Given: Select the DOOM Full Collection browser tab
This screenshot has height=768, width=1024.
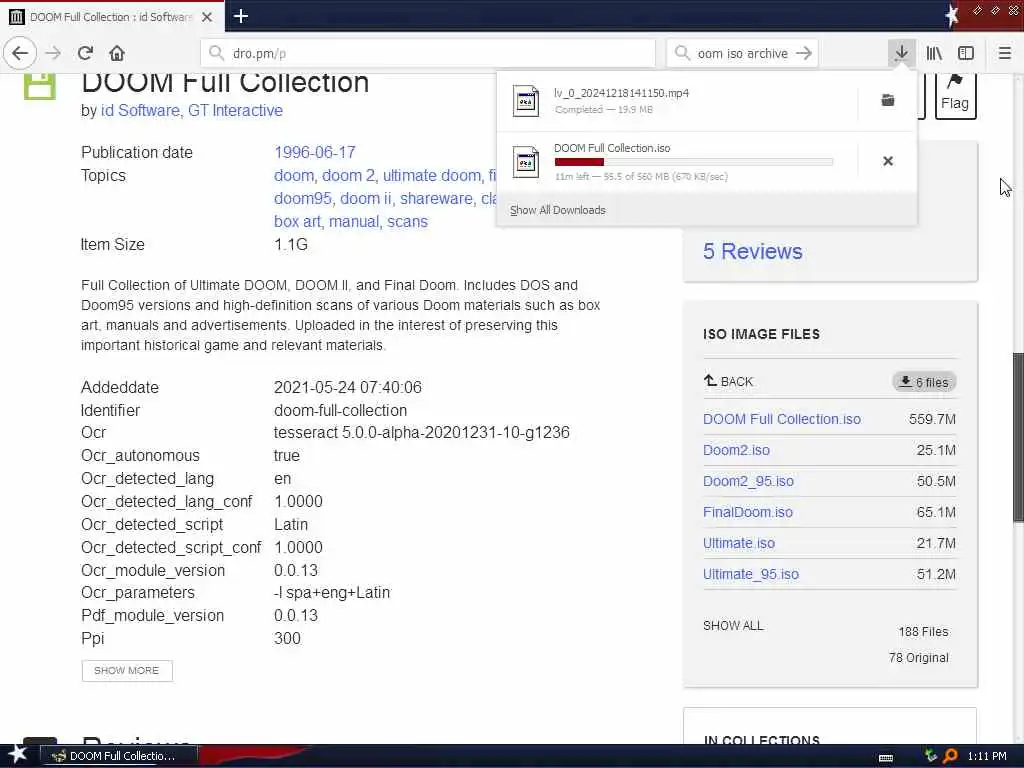Looking at the screenshot, I should pos(112,16).
